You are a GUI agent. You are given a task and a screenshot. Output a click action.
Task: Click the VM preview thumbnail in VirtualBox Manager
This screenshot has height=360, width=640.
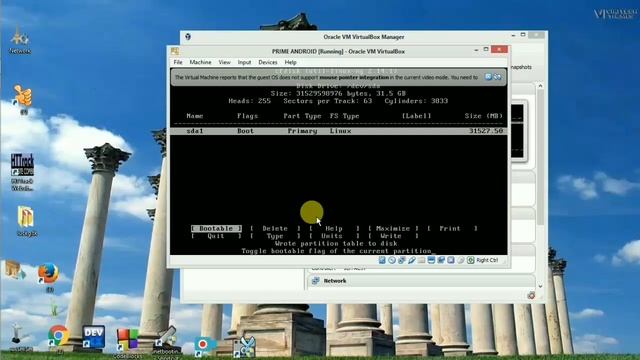(518, 131)
